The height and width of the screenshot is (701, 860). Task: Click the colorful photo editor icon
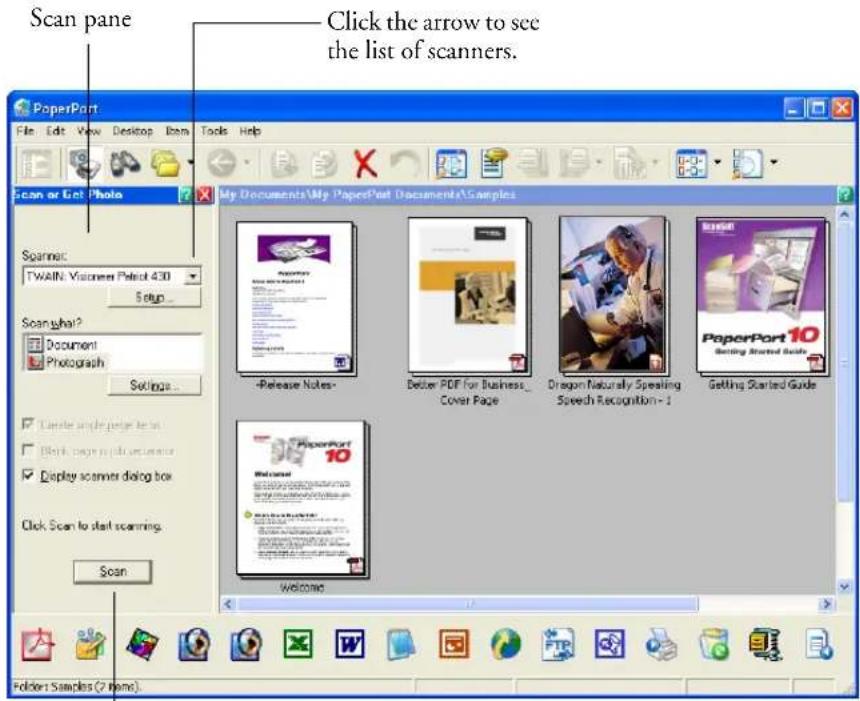click(142, 644)
